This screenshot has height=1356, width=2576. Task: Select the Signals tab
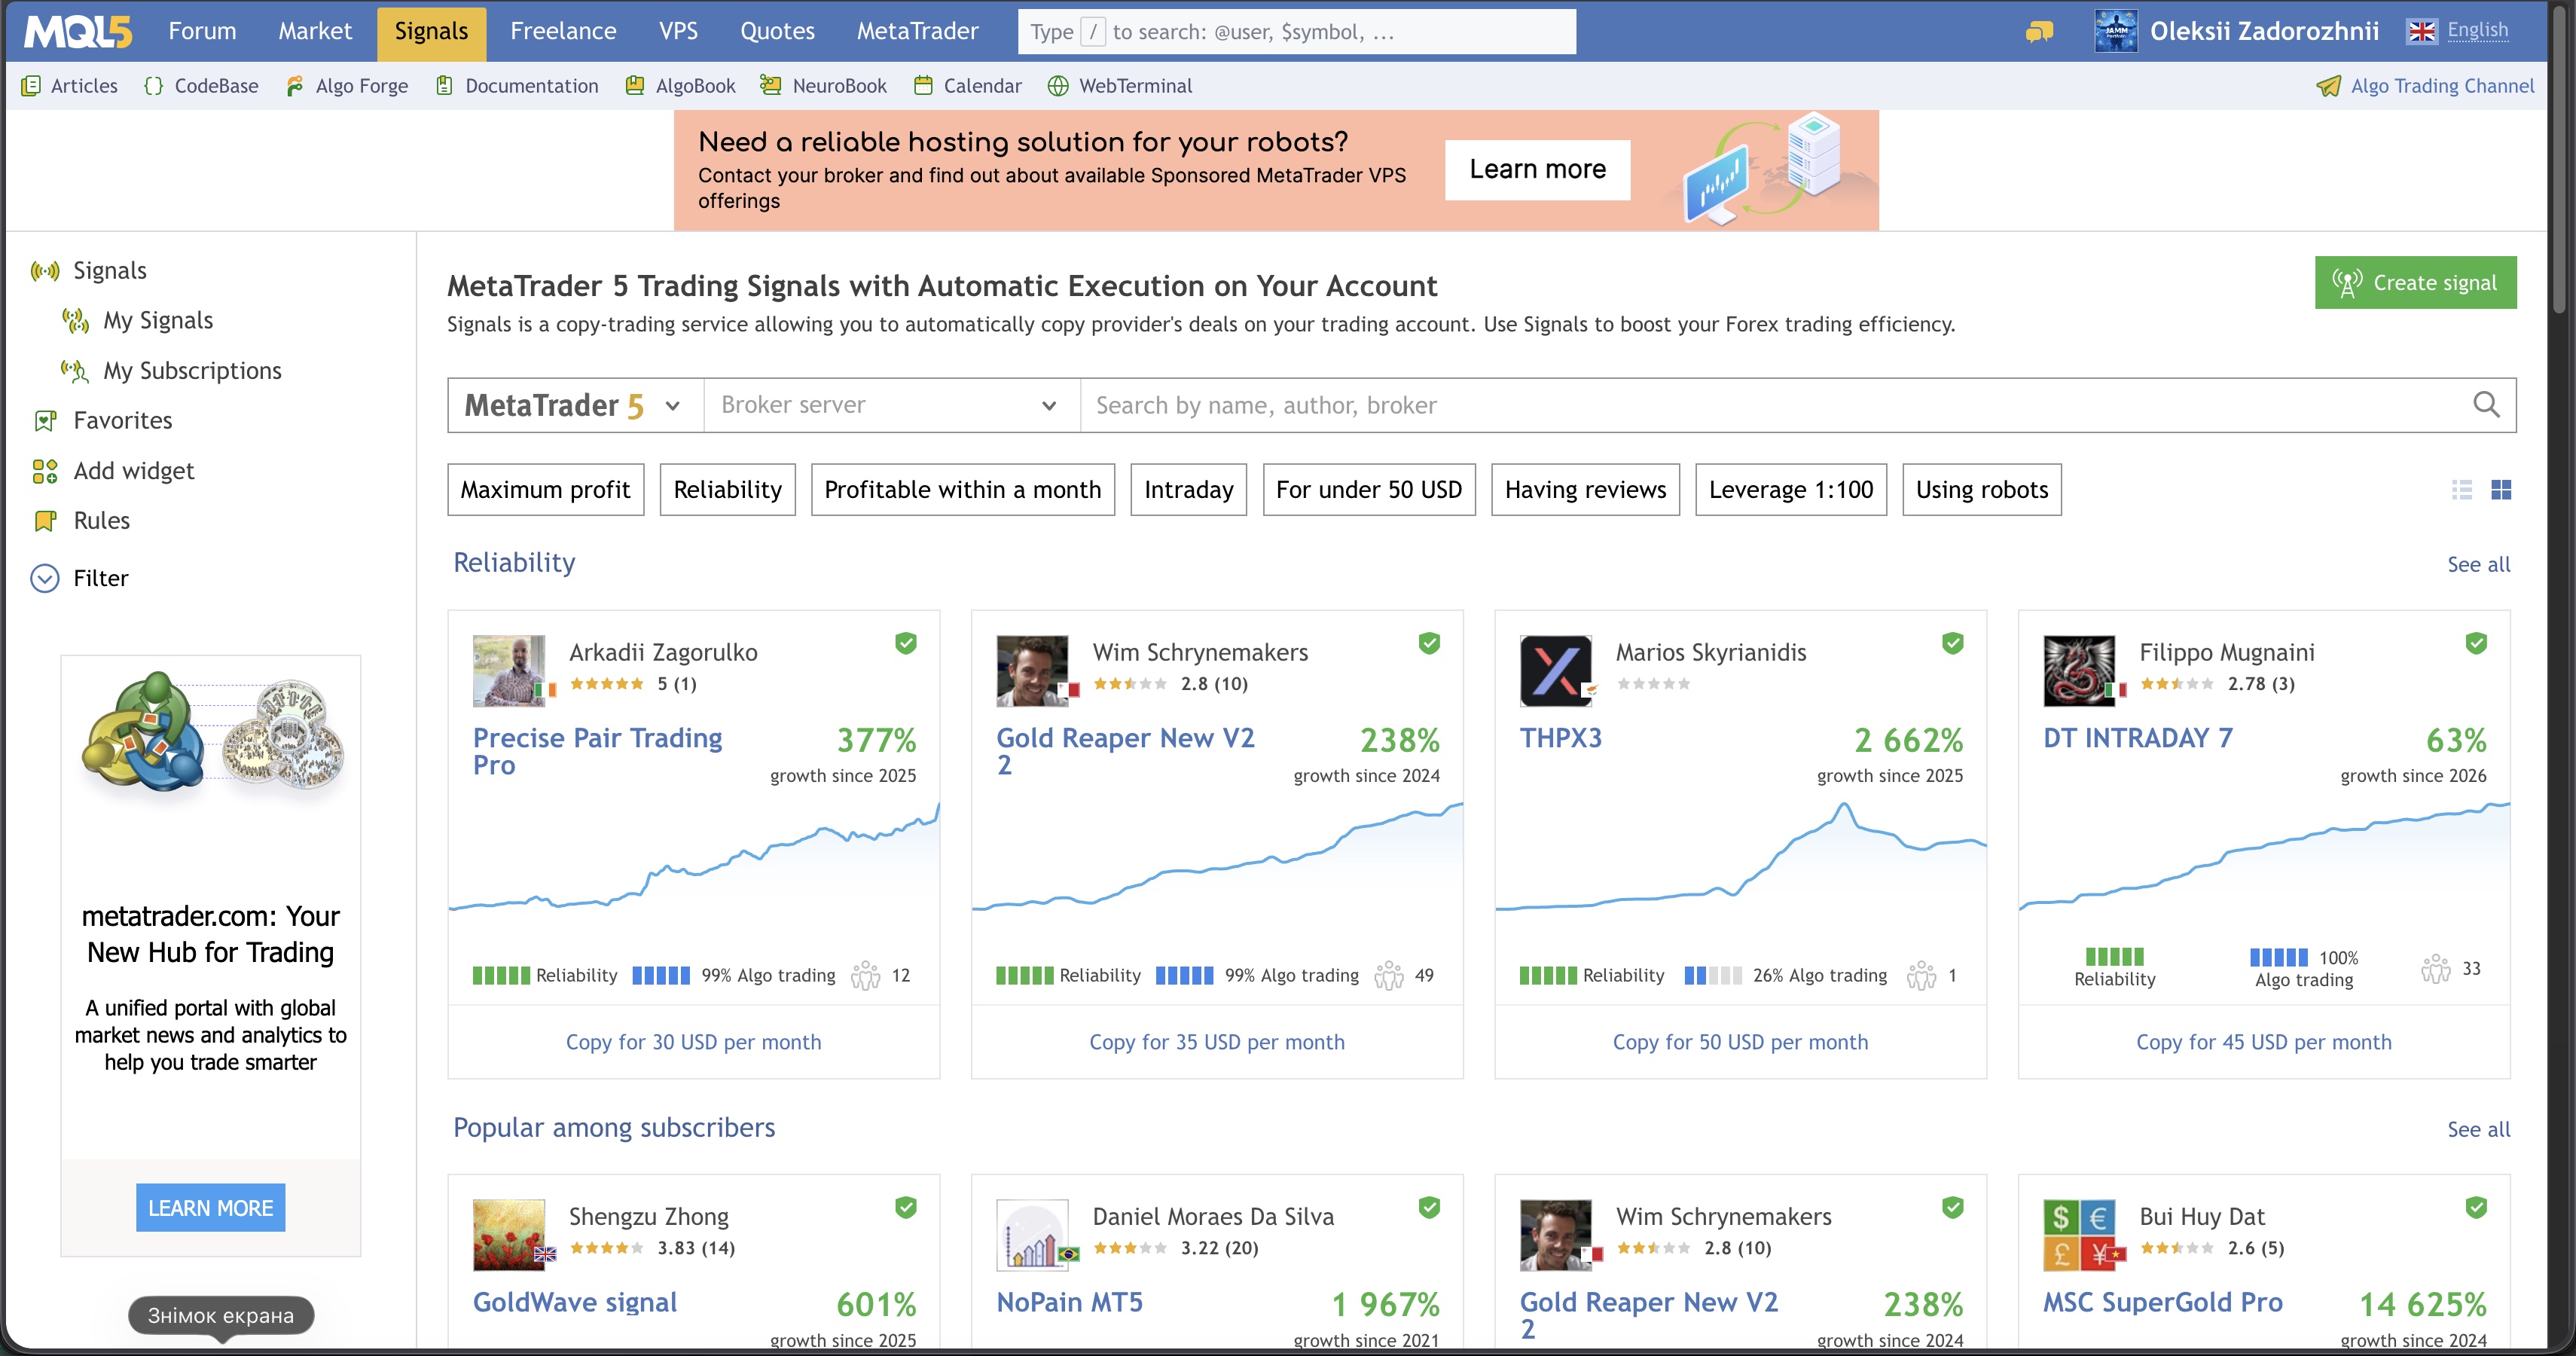[x=431, y=34]
